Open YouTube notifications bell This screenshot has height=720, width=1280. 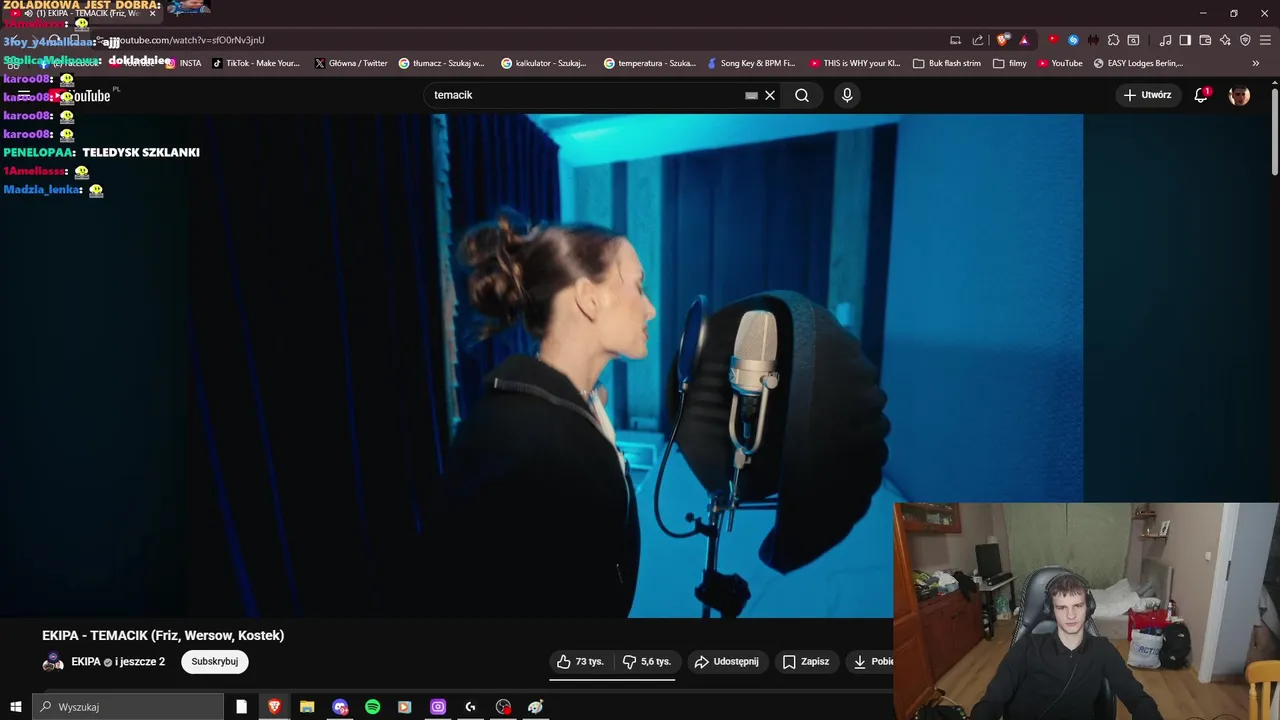[1201, 95]
